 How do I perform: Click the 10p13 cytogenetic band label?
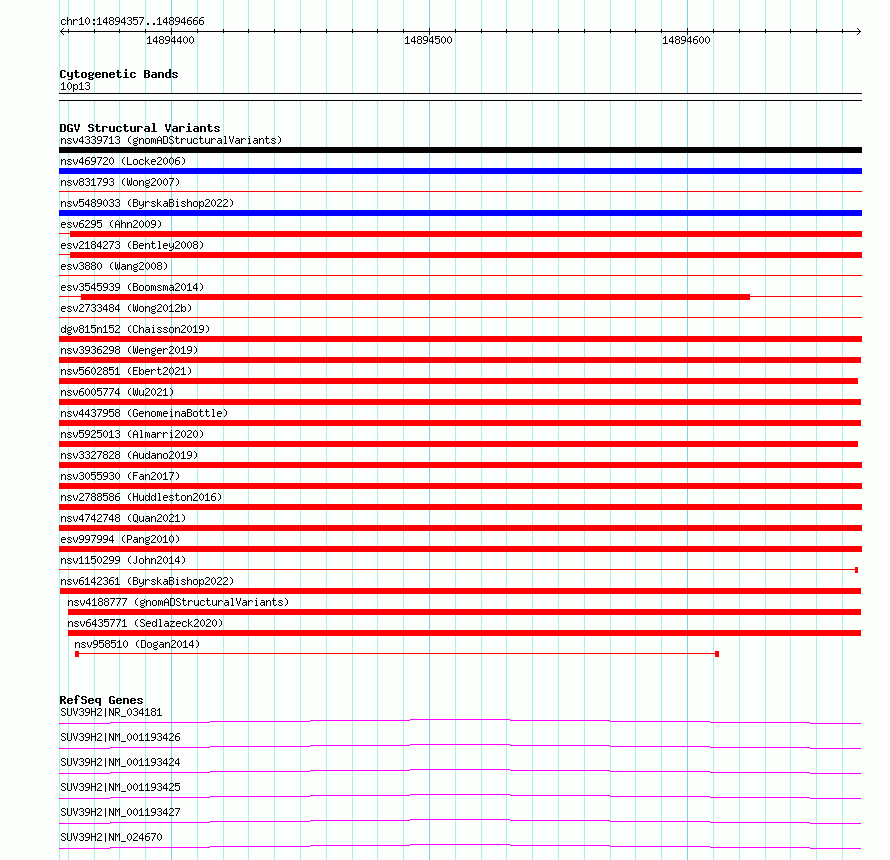click(75, 86)
